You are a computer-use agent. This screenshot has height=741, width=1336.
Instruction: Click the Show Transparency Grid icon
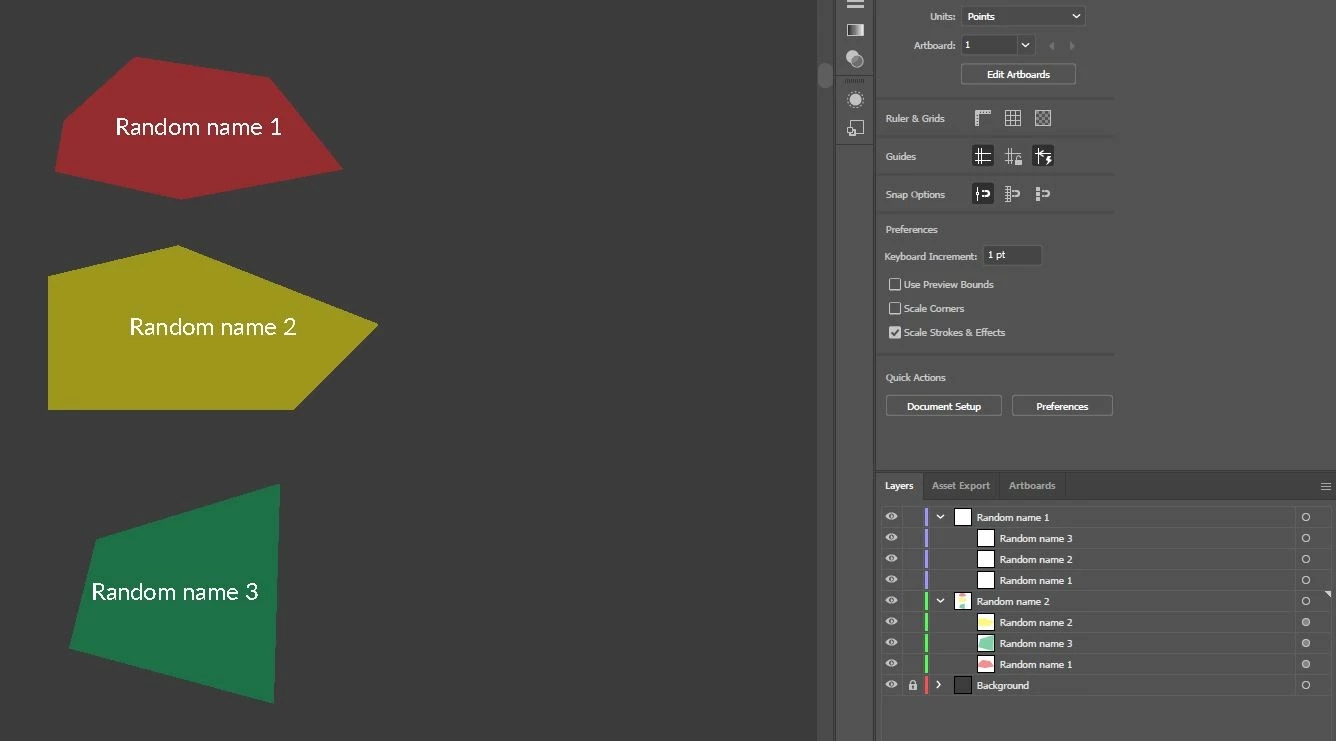click(x=1043, y=118)
